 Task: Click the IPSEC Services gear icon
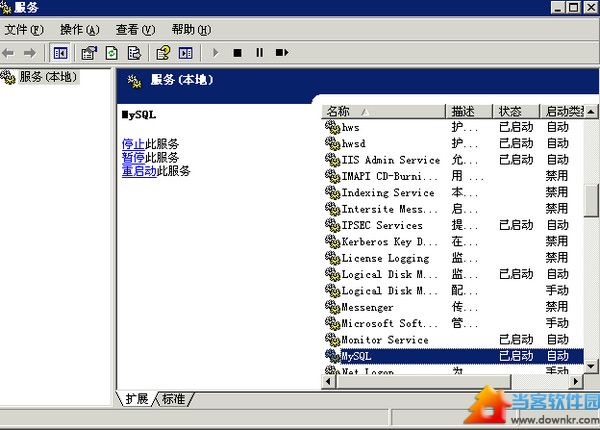pos(332,225)
